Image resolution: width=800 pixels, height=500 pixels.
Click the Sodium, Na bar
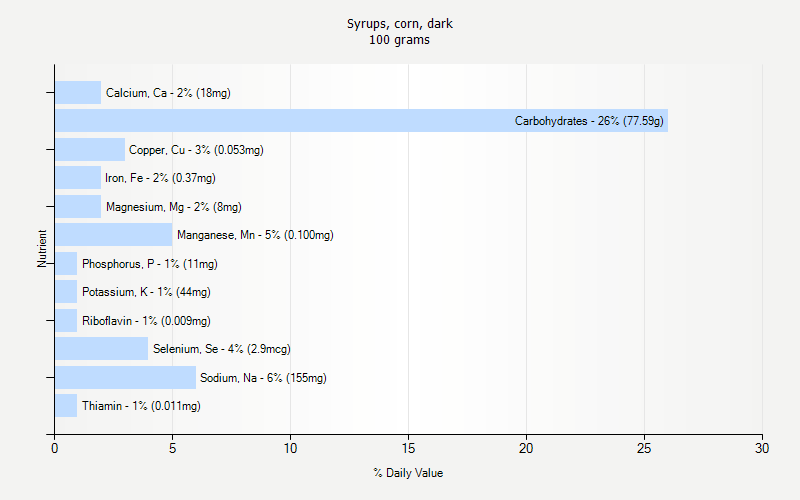click(125, 378)
